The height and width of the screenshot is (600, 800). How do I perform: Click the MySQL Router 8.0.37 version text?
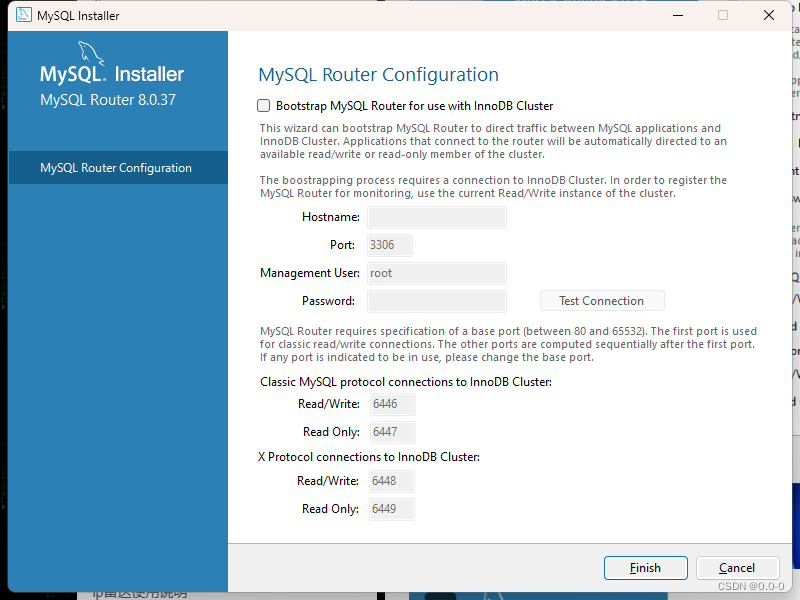point(108,99)
